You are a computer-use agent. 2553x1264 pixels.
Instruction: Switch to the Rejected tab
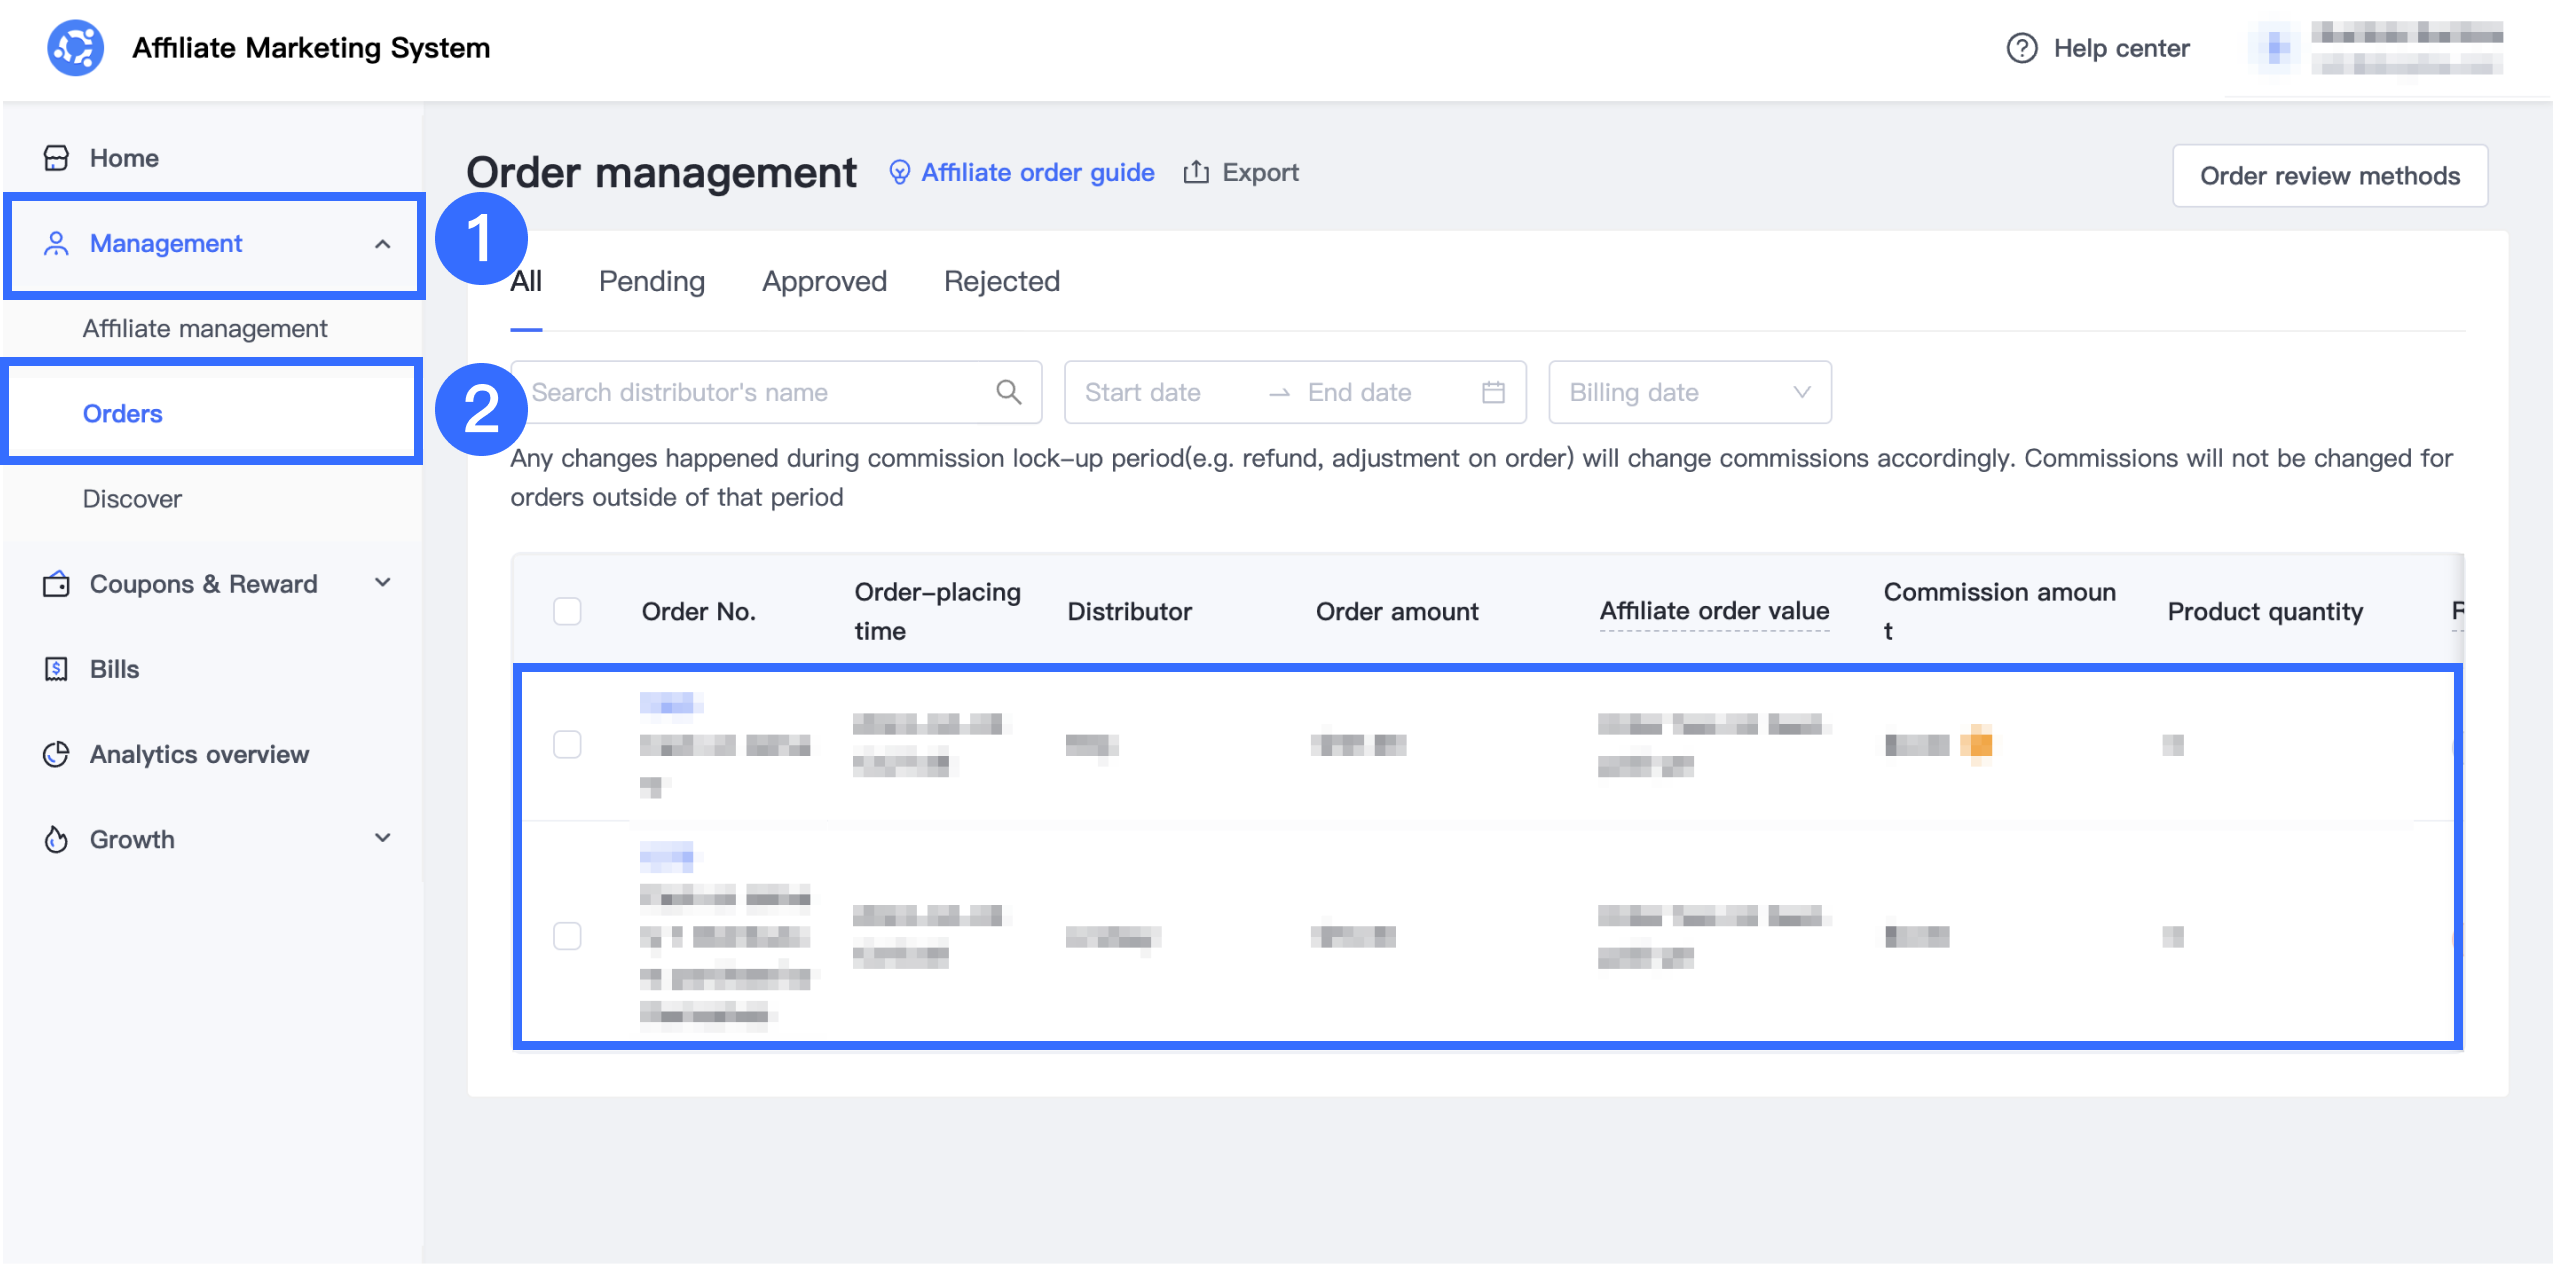1001,281
